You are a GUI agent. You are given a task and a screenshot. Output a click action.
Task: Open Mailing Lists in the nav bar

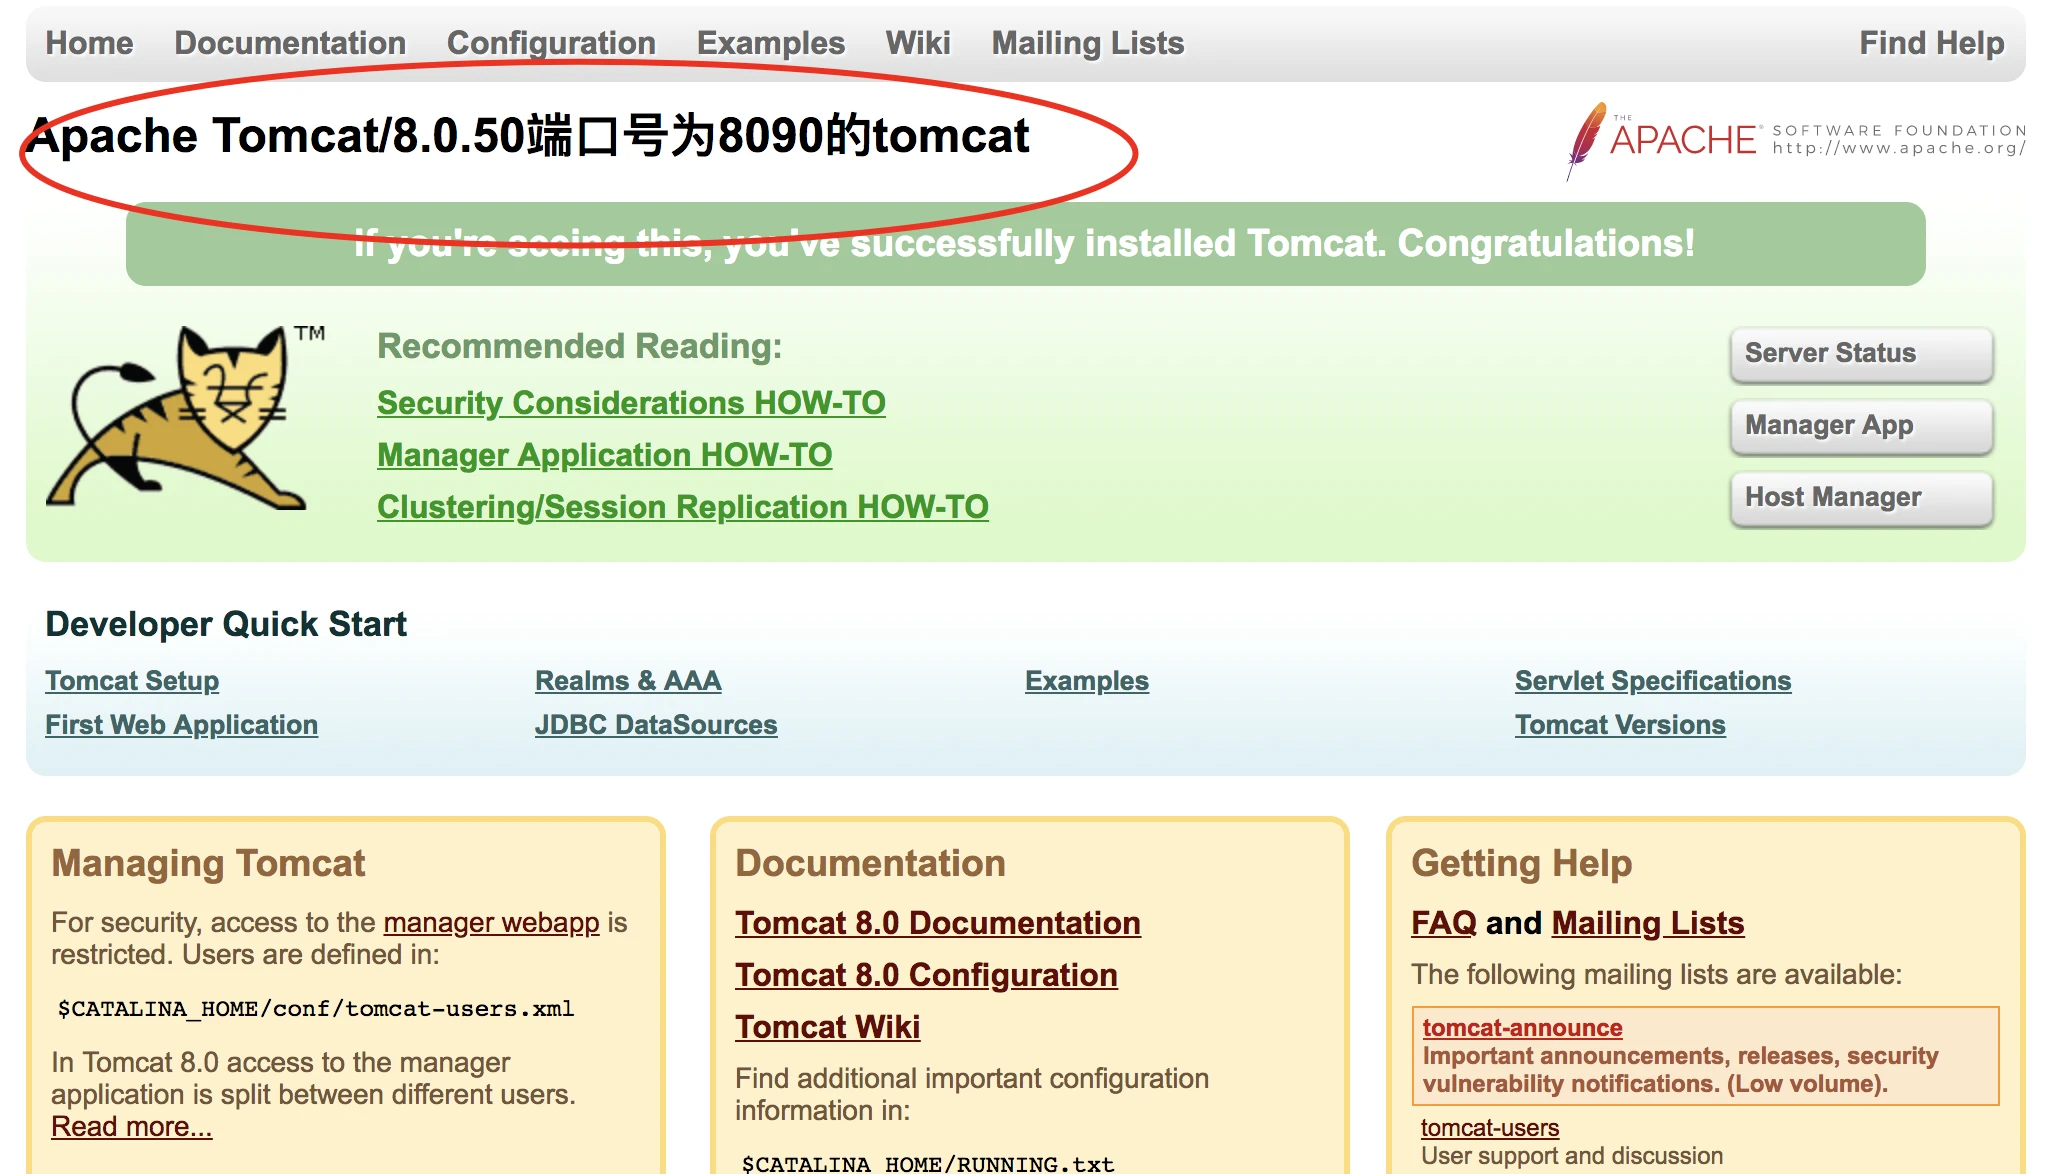[1087, 43]
